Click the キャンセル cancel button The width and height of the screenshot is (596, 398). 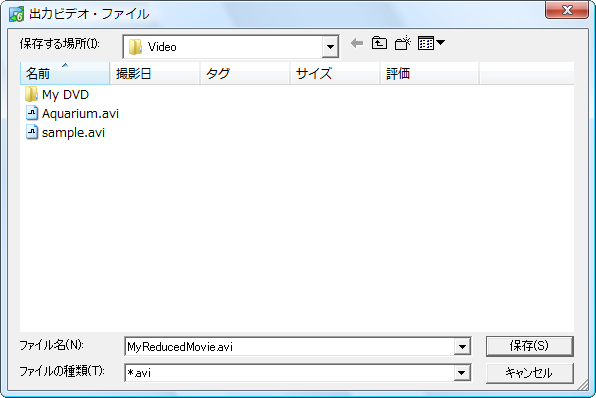pos(529,373)
